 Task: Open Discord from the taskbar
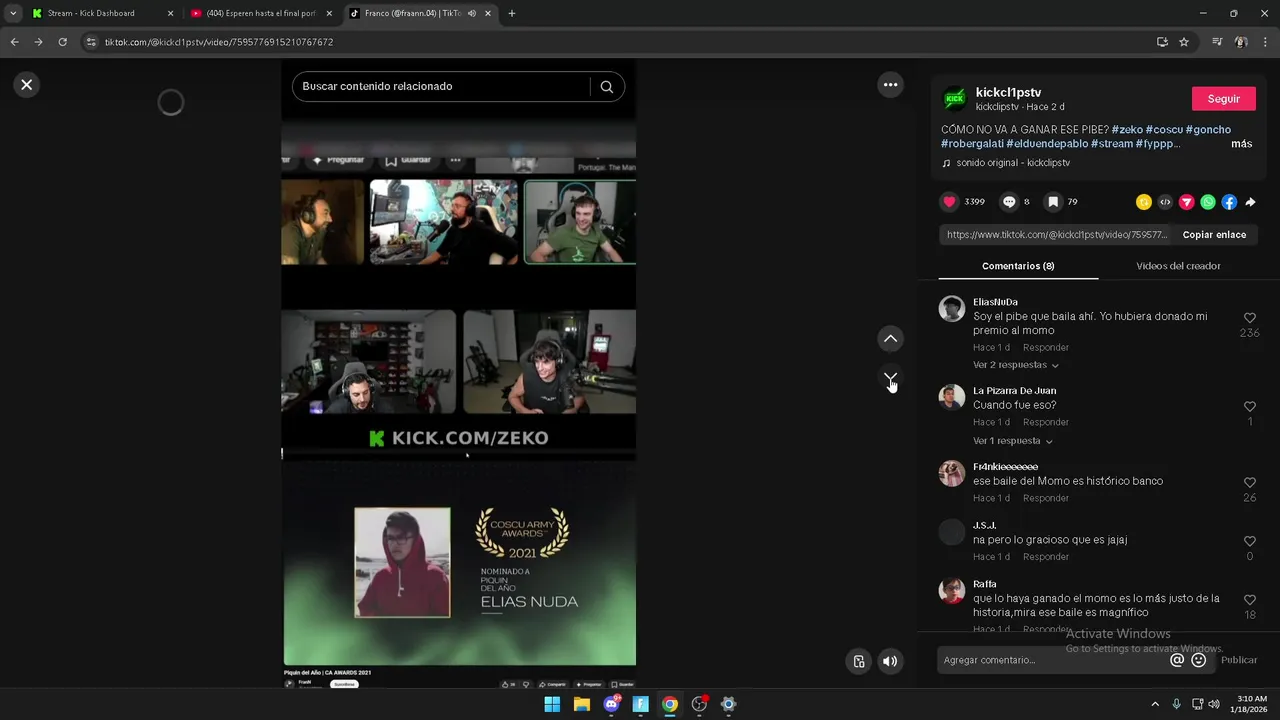(x=611, y=704)
